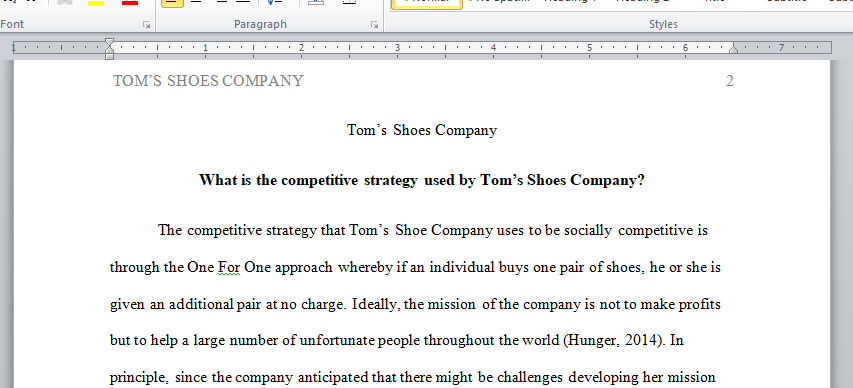853x388 pixels.
Task: Click the line starting "The competitive strategy that"
Action: tap(432, 231)
